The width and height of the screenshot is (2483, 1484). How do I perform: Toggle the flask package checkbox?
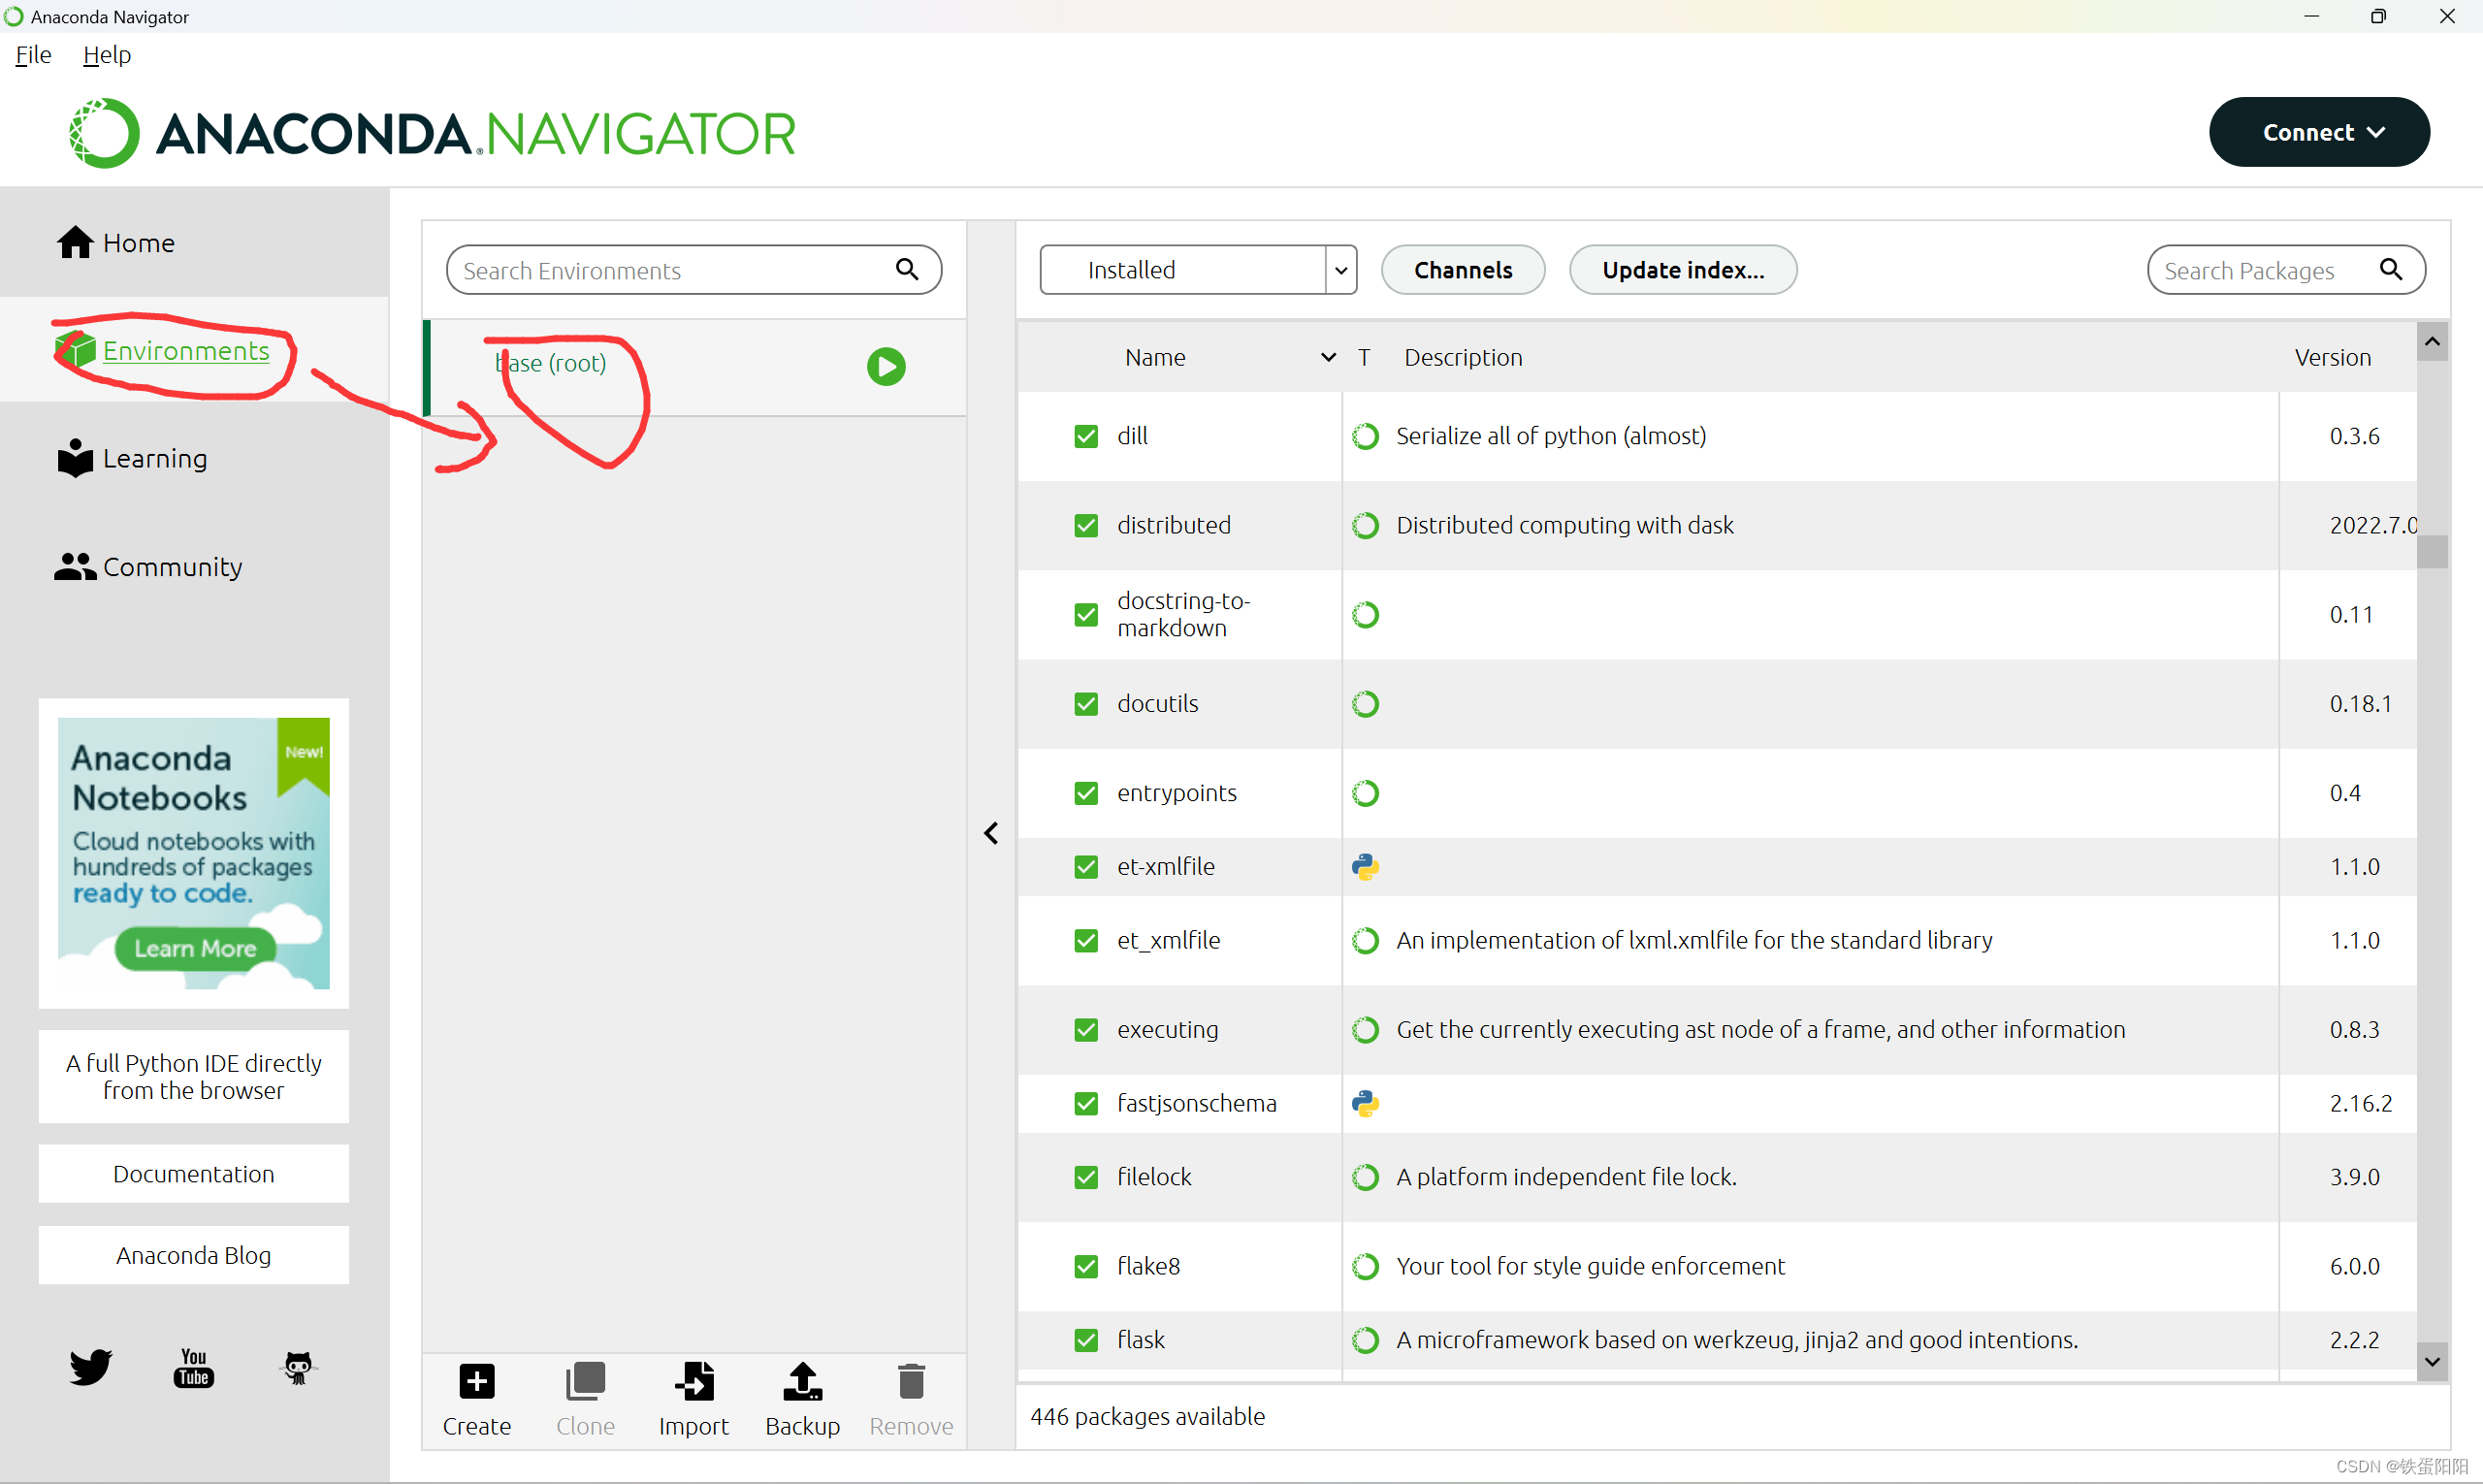pyautogui.click(x=1086, y=1340)
